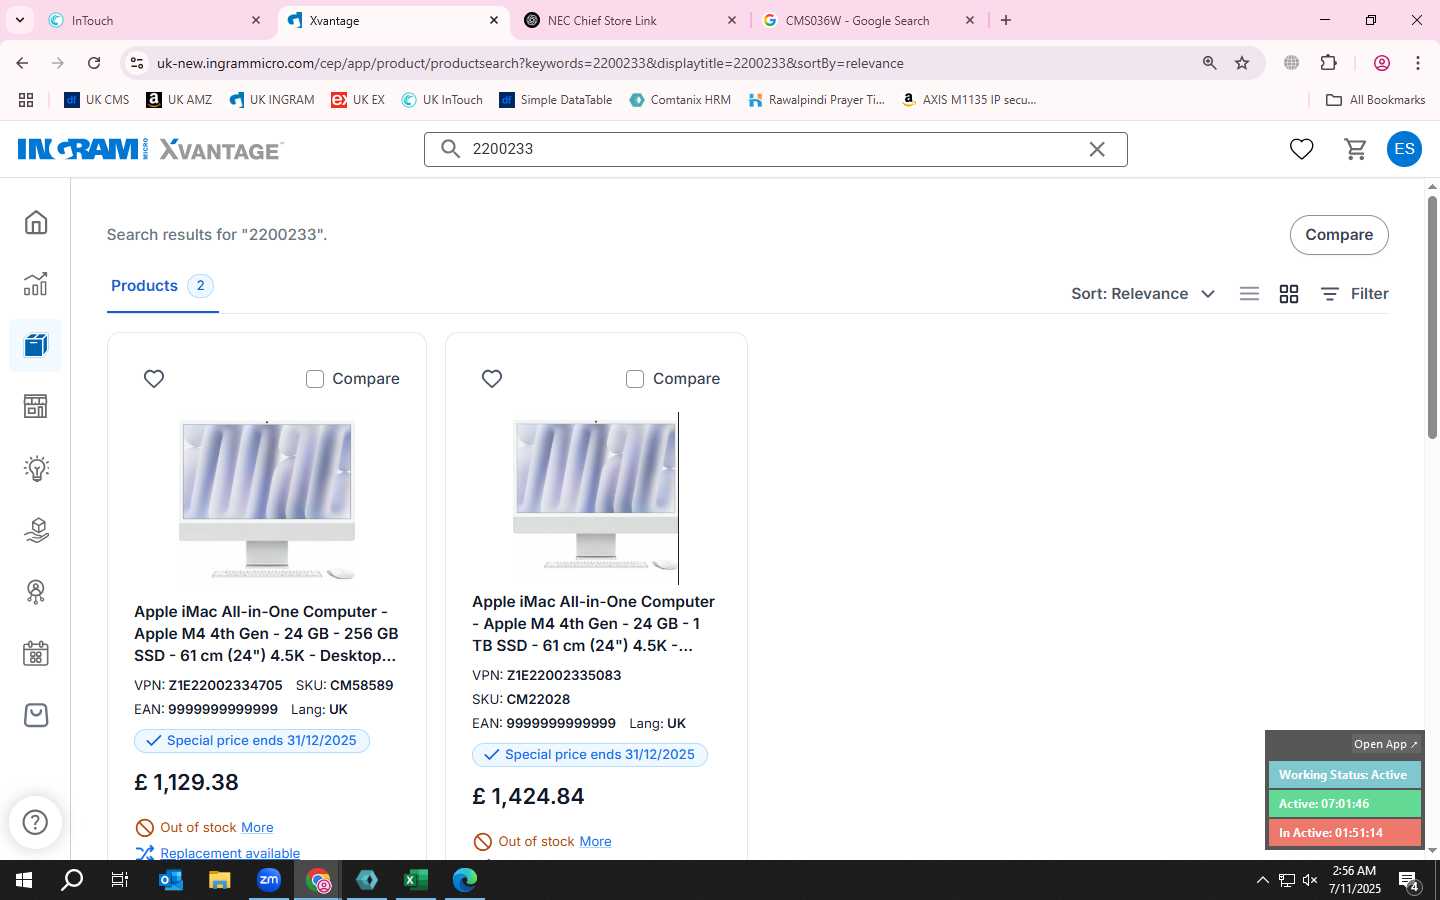Open the storefront building sidebar icon
The width and height of the screenshot is (1440, 900).
(36, 406)
